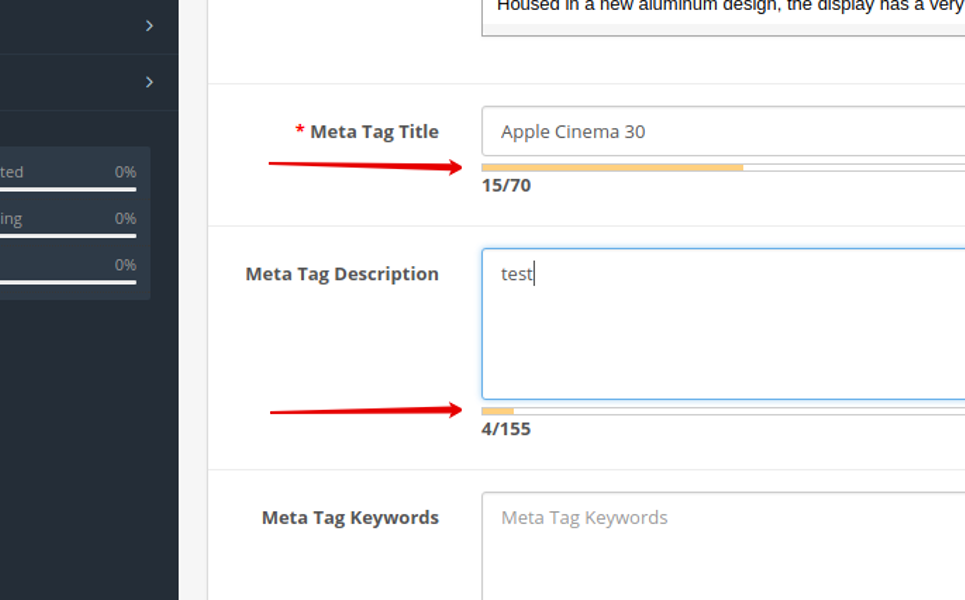
Task: Click the Meta Tag Keywords label
Action: tap(350, 517)
